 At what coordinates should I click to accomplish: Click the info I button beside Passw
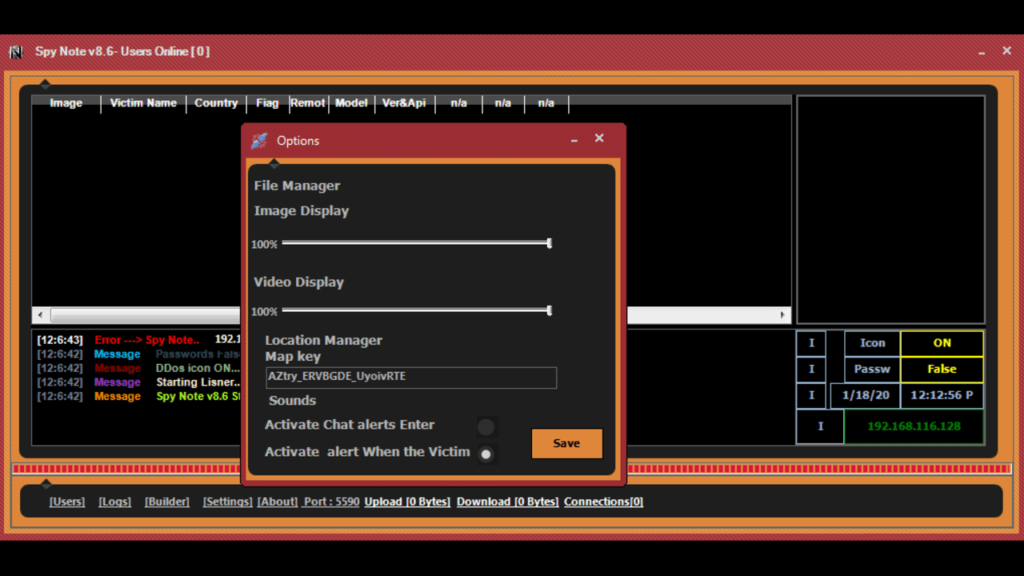(x=811, y=370)
